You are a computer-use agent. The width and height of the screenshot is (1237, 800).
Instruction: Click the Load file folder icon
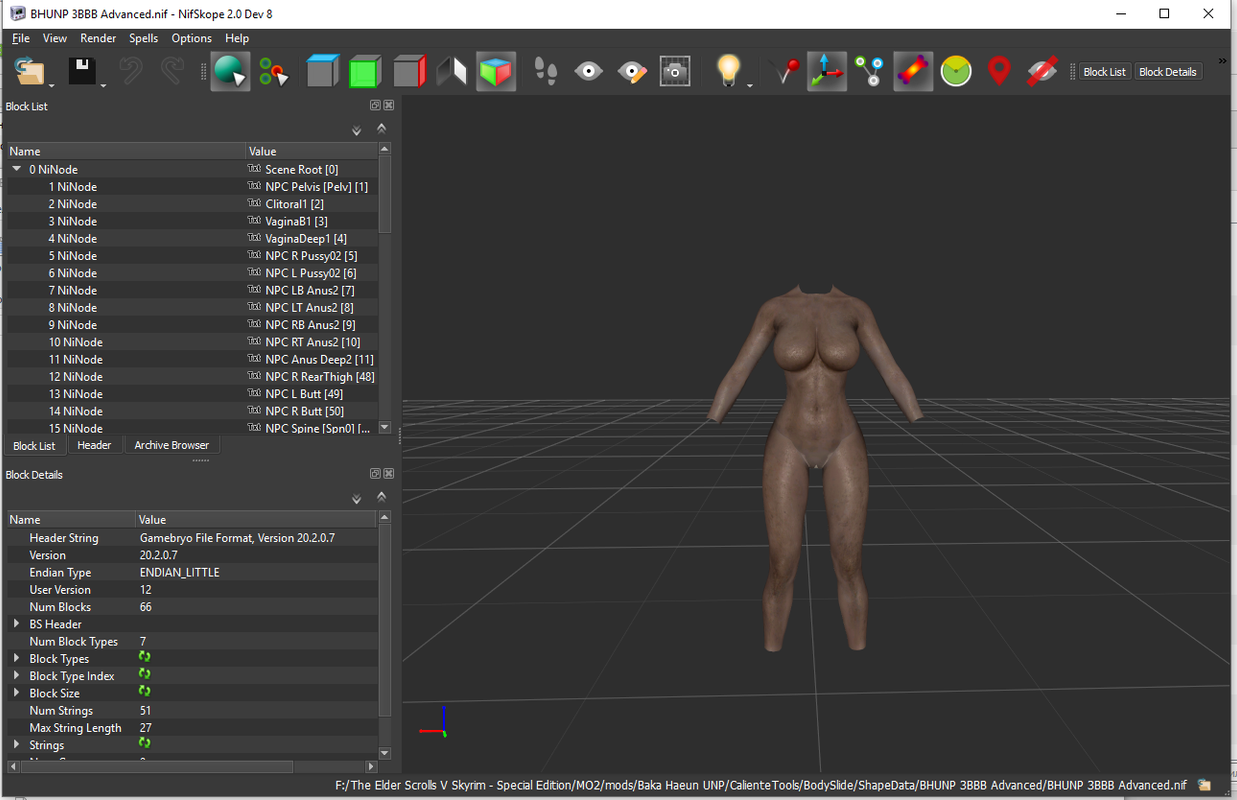pyautogui.click(x=30, y=72)
